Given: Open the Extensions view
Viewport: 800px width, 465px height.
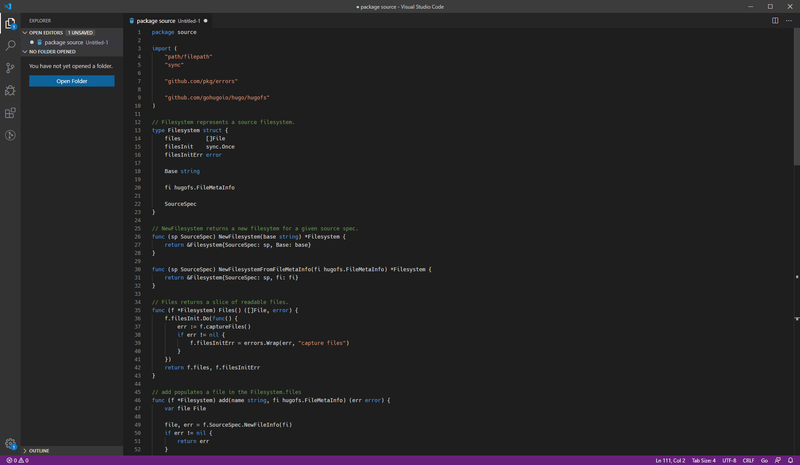Looking at the screenshot, I should [10, 114].
